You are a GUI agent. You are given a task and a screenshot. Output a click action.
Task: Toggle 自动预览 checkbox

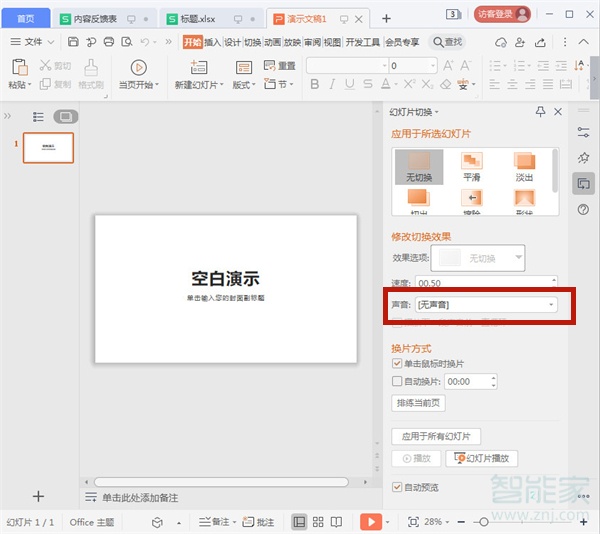397,487
